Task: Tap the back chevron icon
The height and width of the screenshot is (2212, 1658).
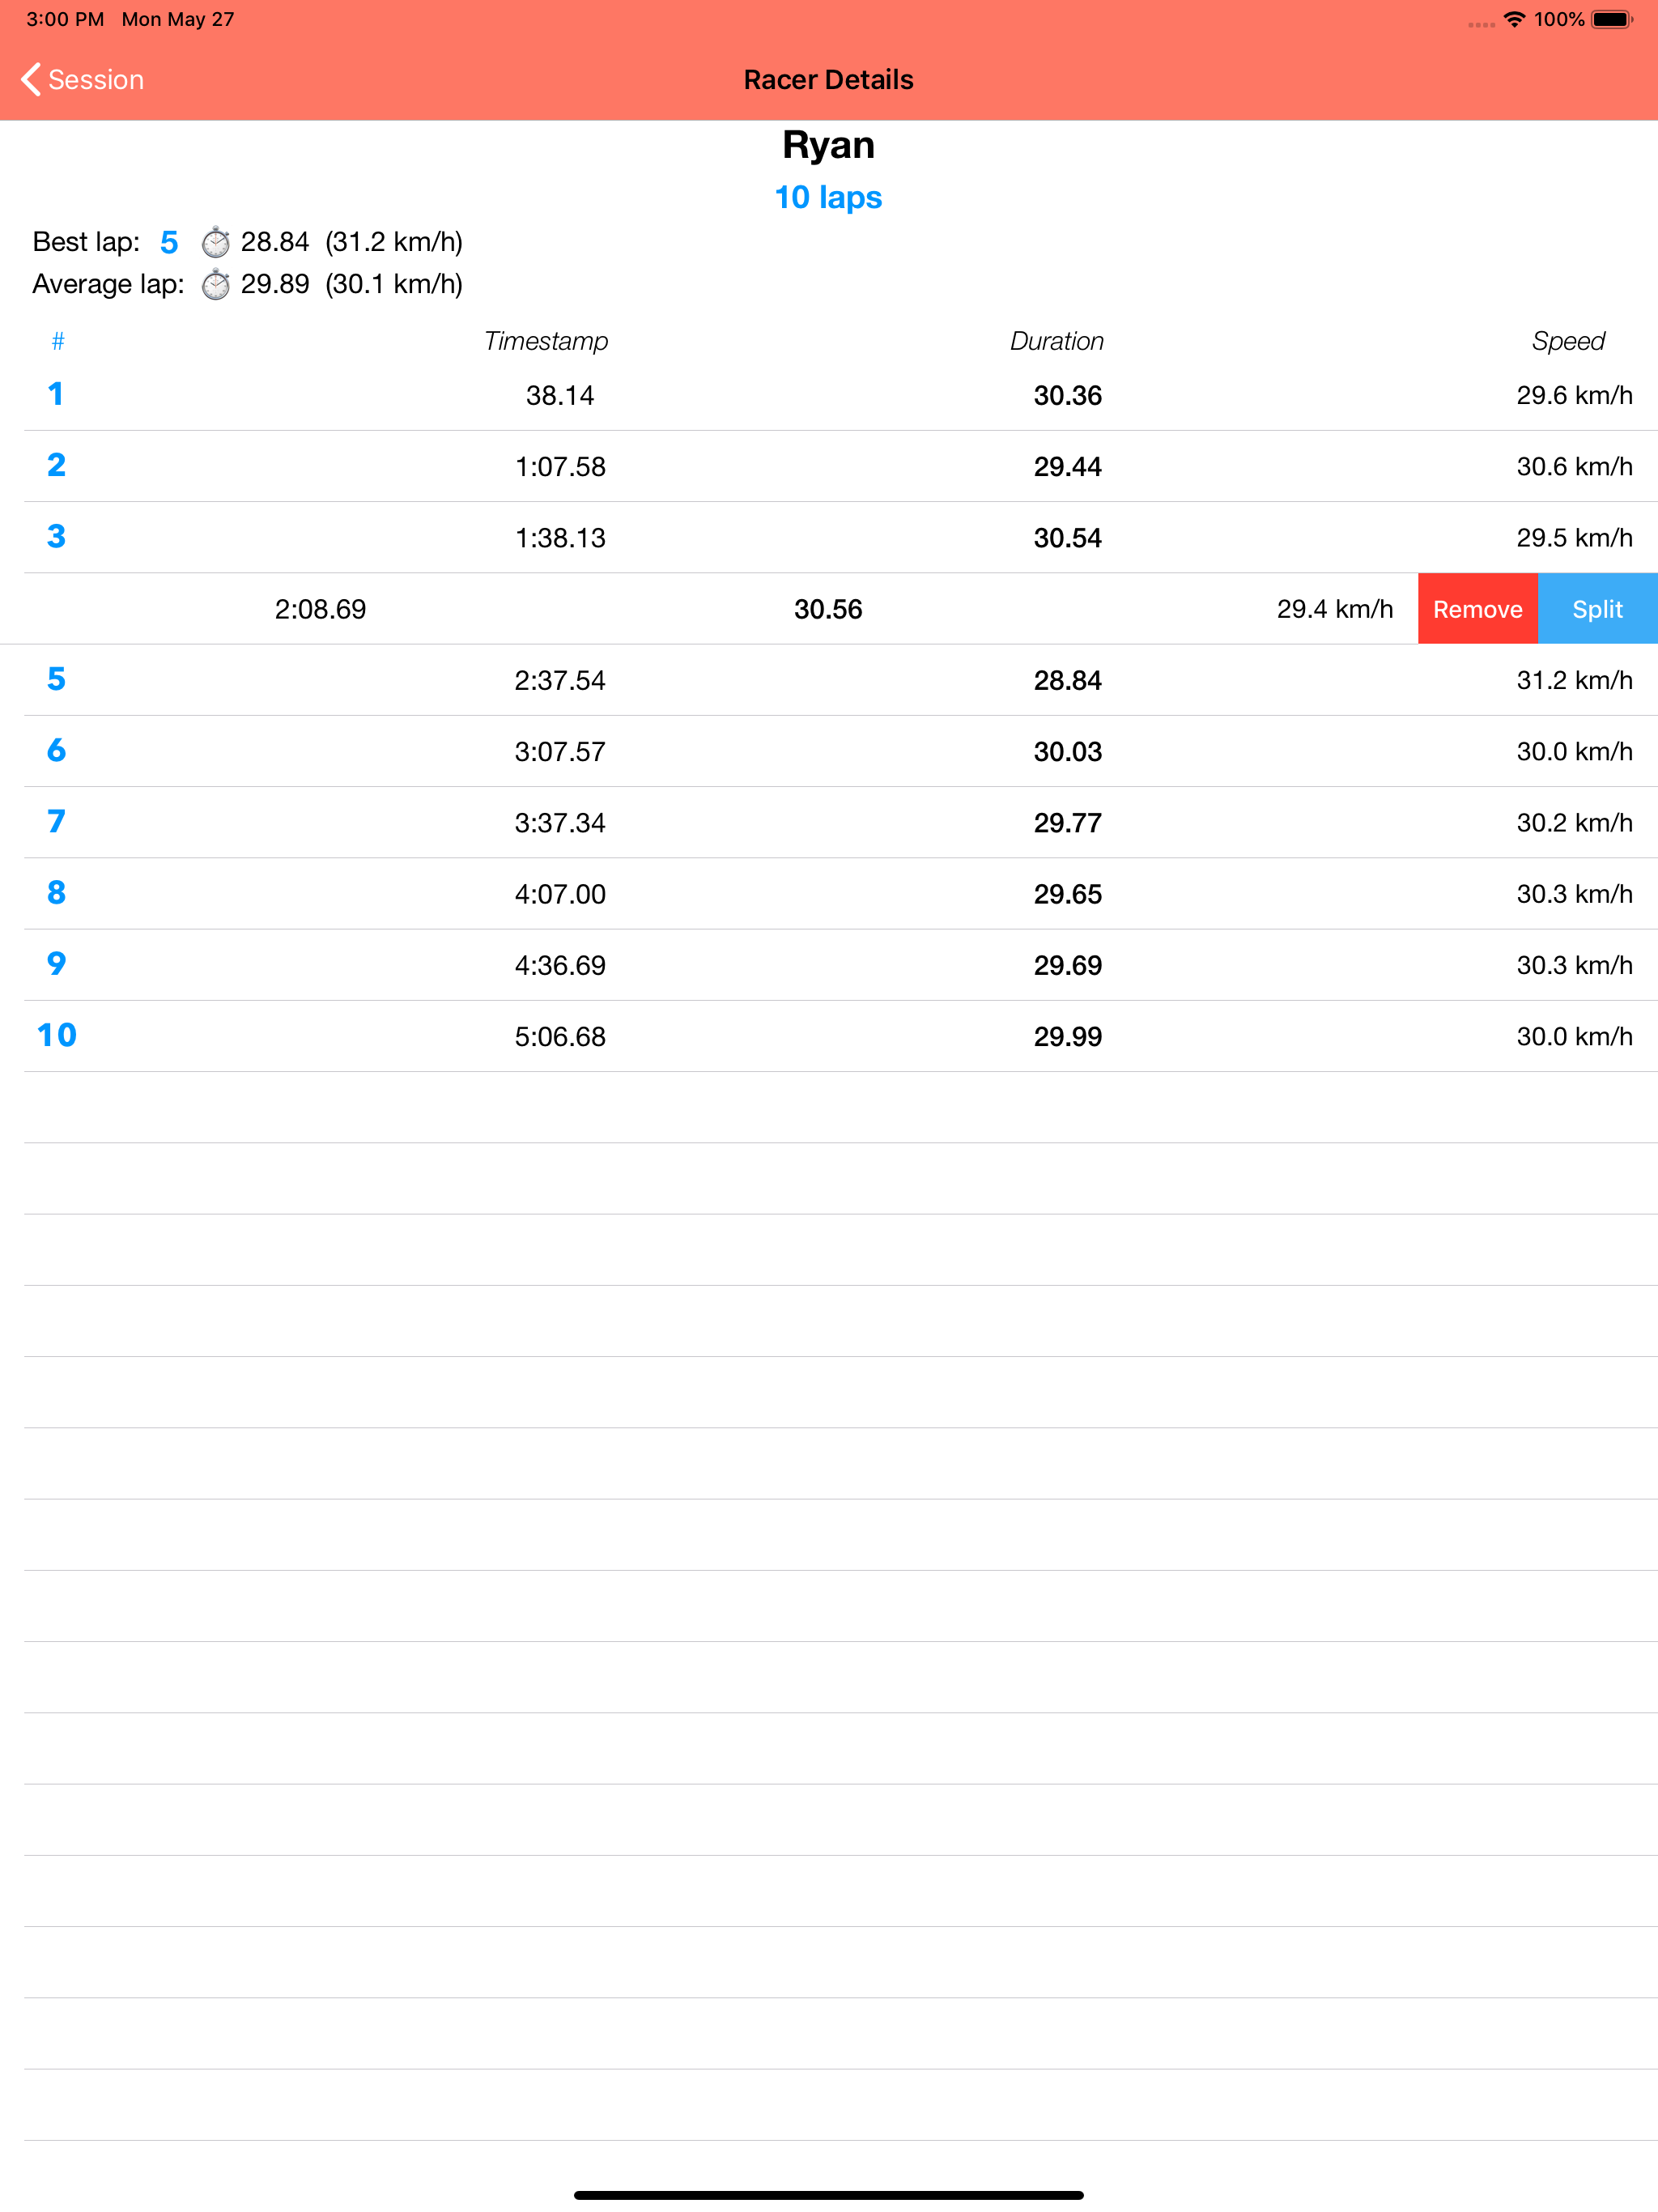Action: point(30,80)
